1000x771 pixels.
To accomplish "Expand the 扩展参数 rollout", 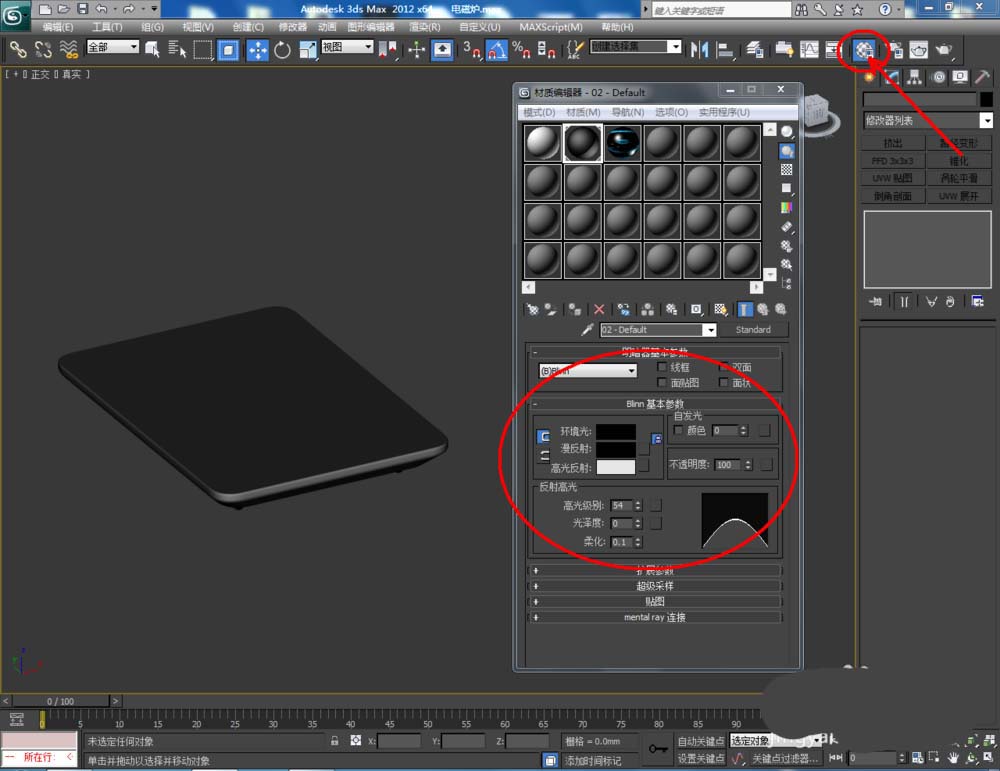I will tap(655, 570).
